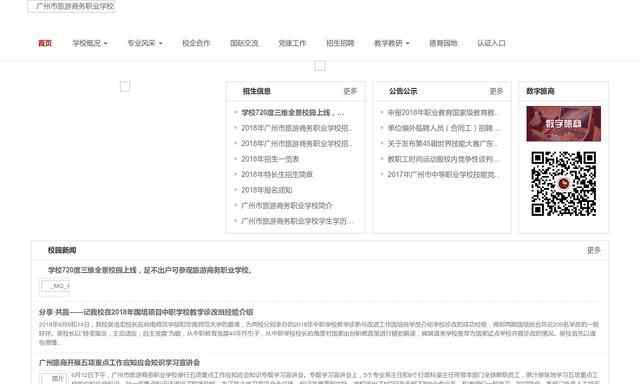The image size is (640, 384).
Task: Open the 党建工作 menu item
Action: coord(292,43)
